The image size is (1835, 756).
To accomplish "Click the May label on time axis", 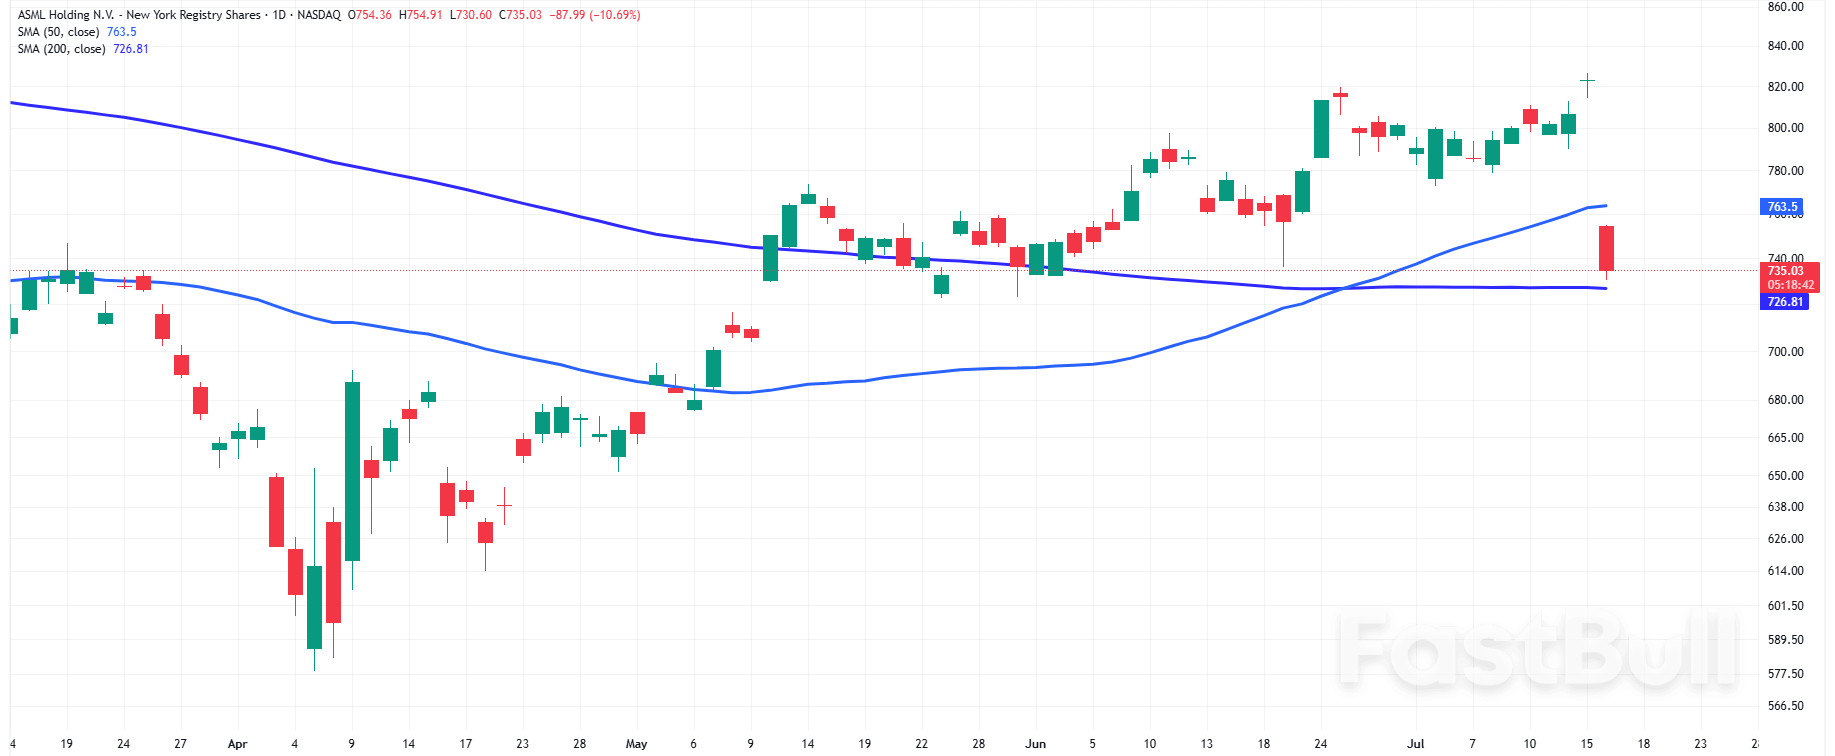I will coord(636,744).
